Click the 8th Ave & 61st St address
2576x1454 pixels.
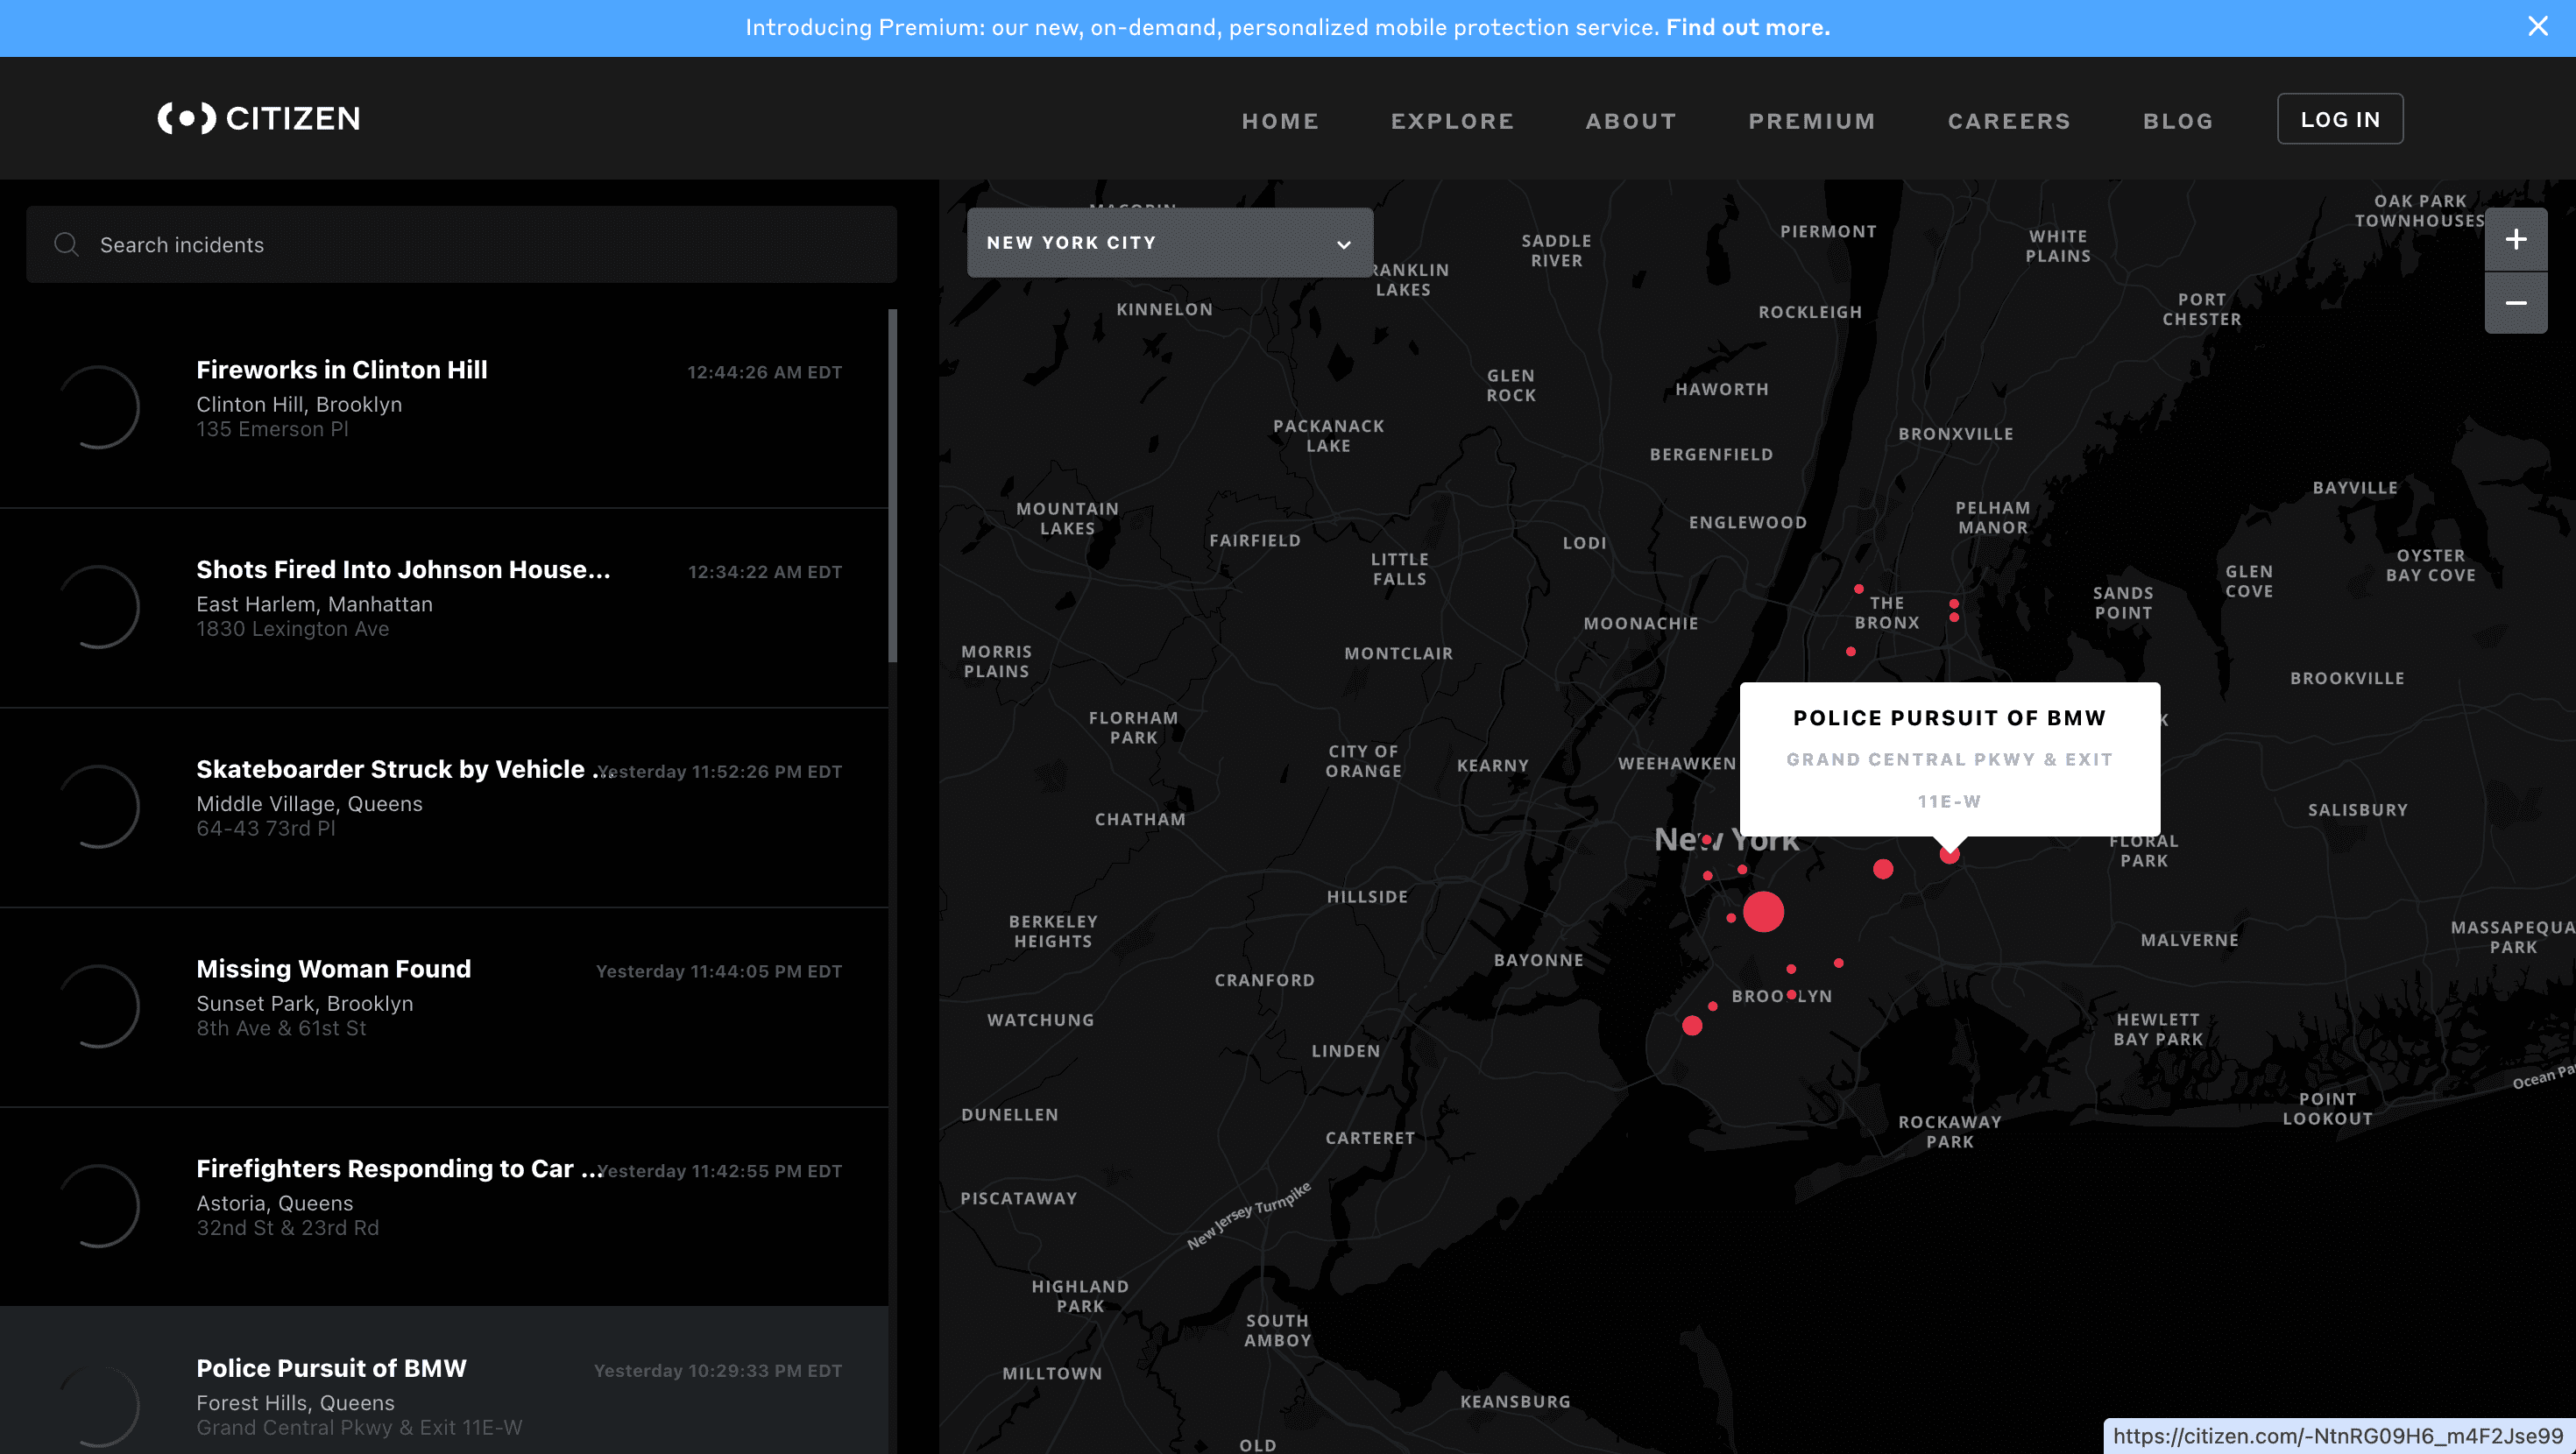coord(281,1028)
